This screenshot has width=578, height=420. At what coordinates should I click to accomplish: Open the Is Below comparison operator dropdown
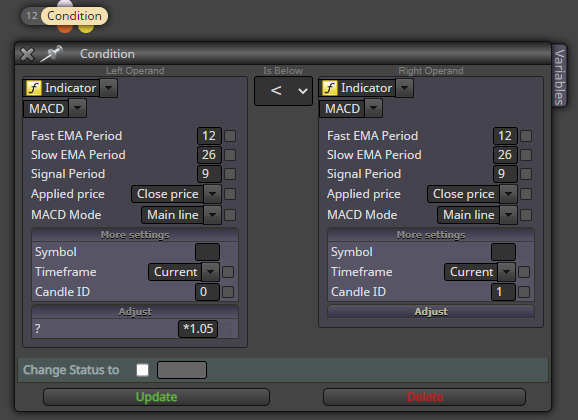pyautogui.click(x=283, y=91)
